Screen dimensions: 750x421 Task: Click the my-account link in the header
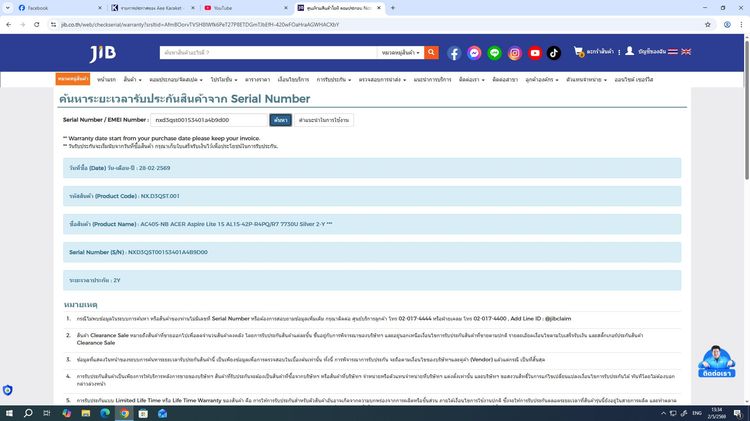click(x=651, y=52)
